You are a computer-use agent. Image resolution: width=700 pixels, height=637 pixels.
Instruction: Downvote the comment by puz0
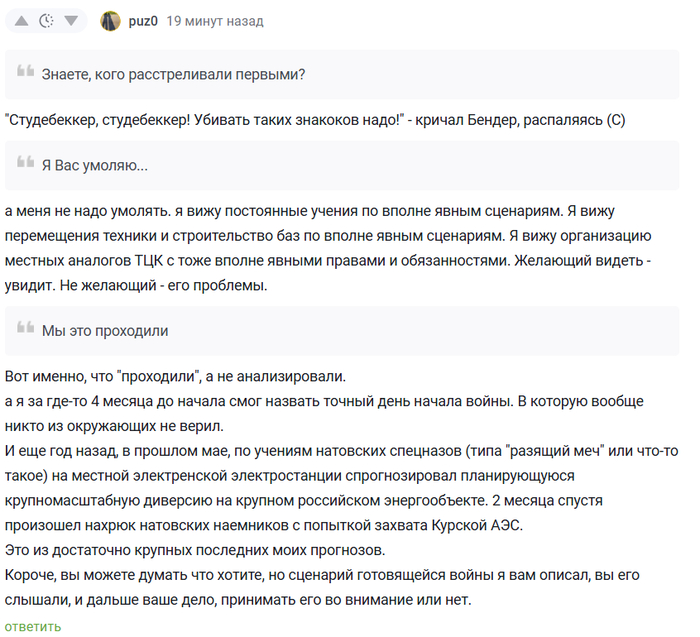70,21
